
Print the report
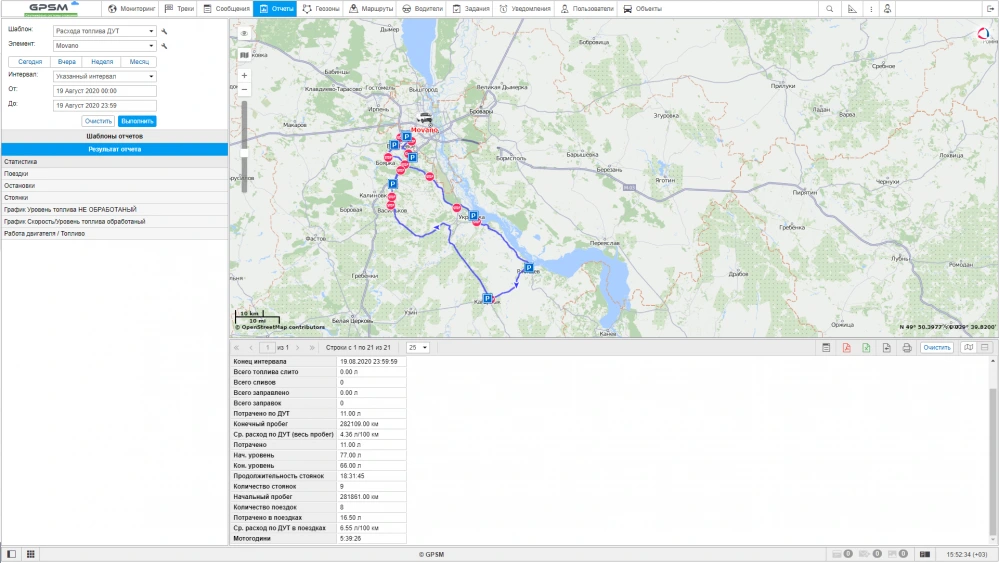tap(907, 347)
